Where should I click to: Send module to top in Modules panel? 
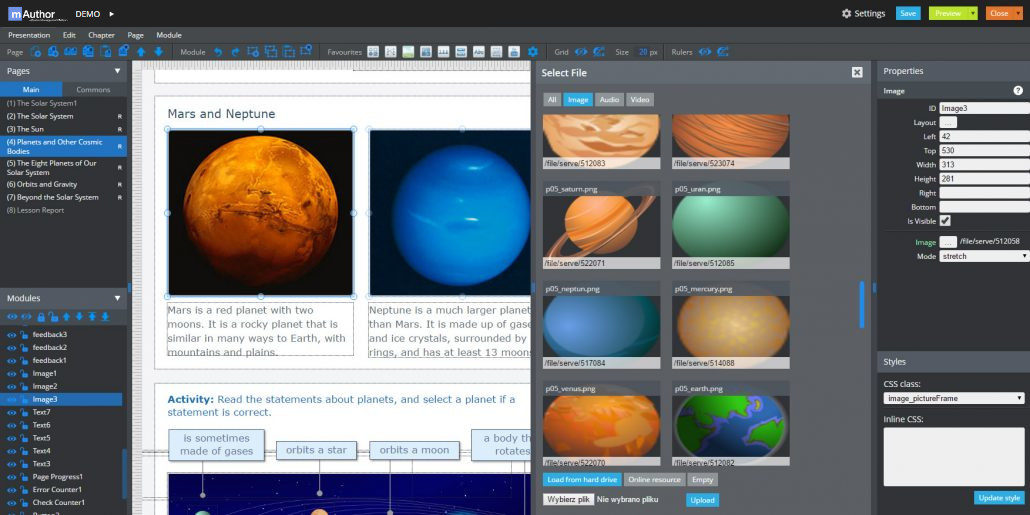(92, 317)
